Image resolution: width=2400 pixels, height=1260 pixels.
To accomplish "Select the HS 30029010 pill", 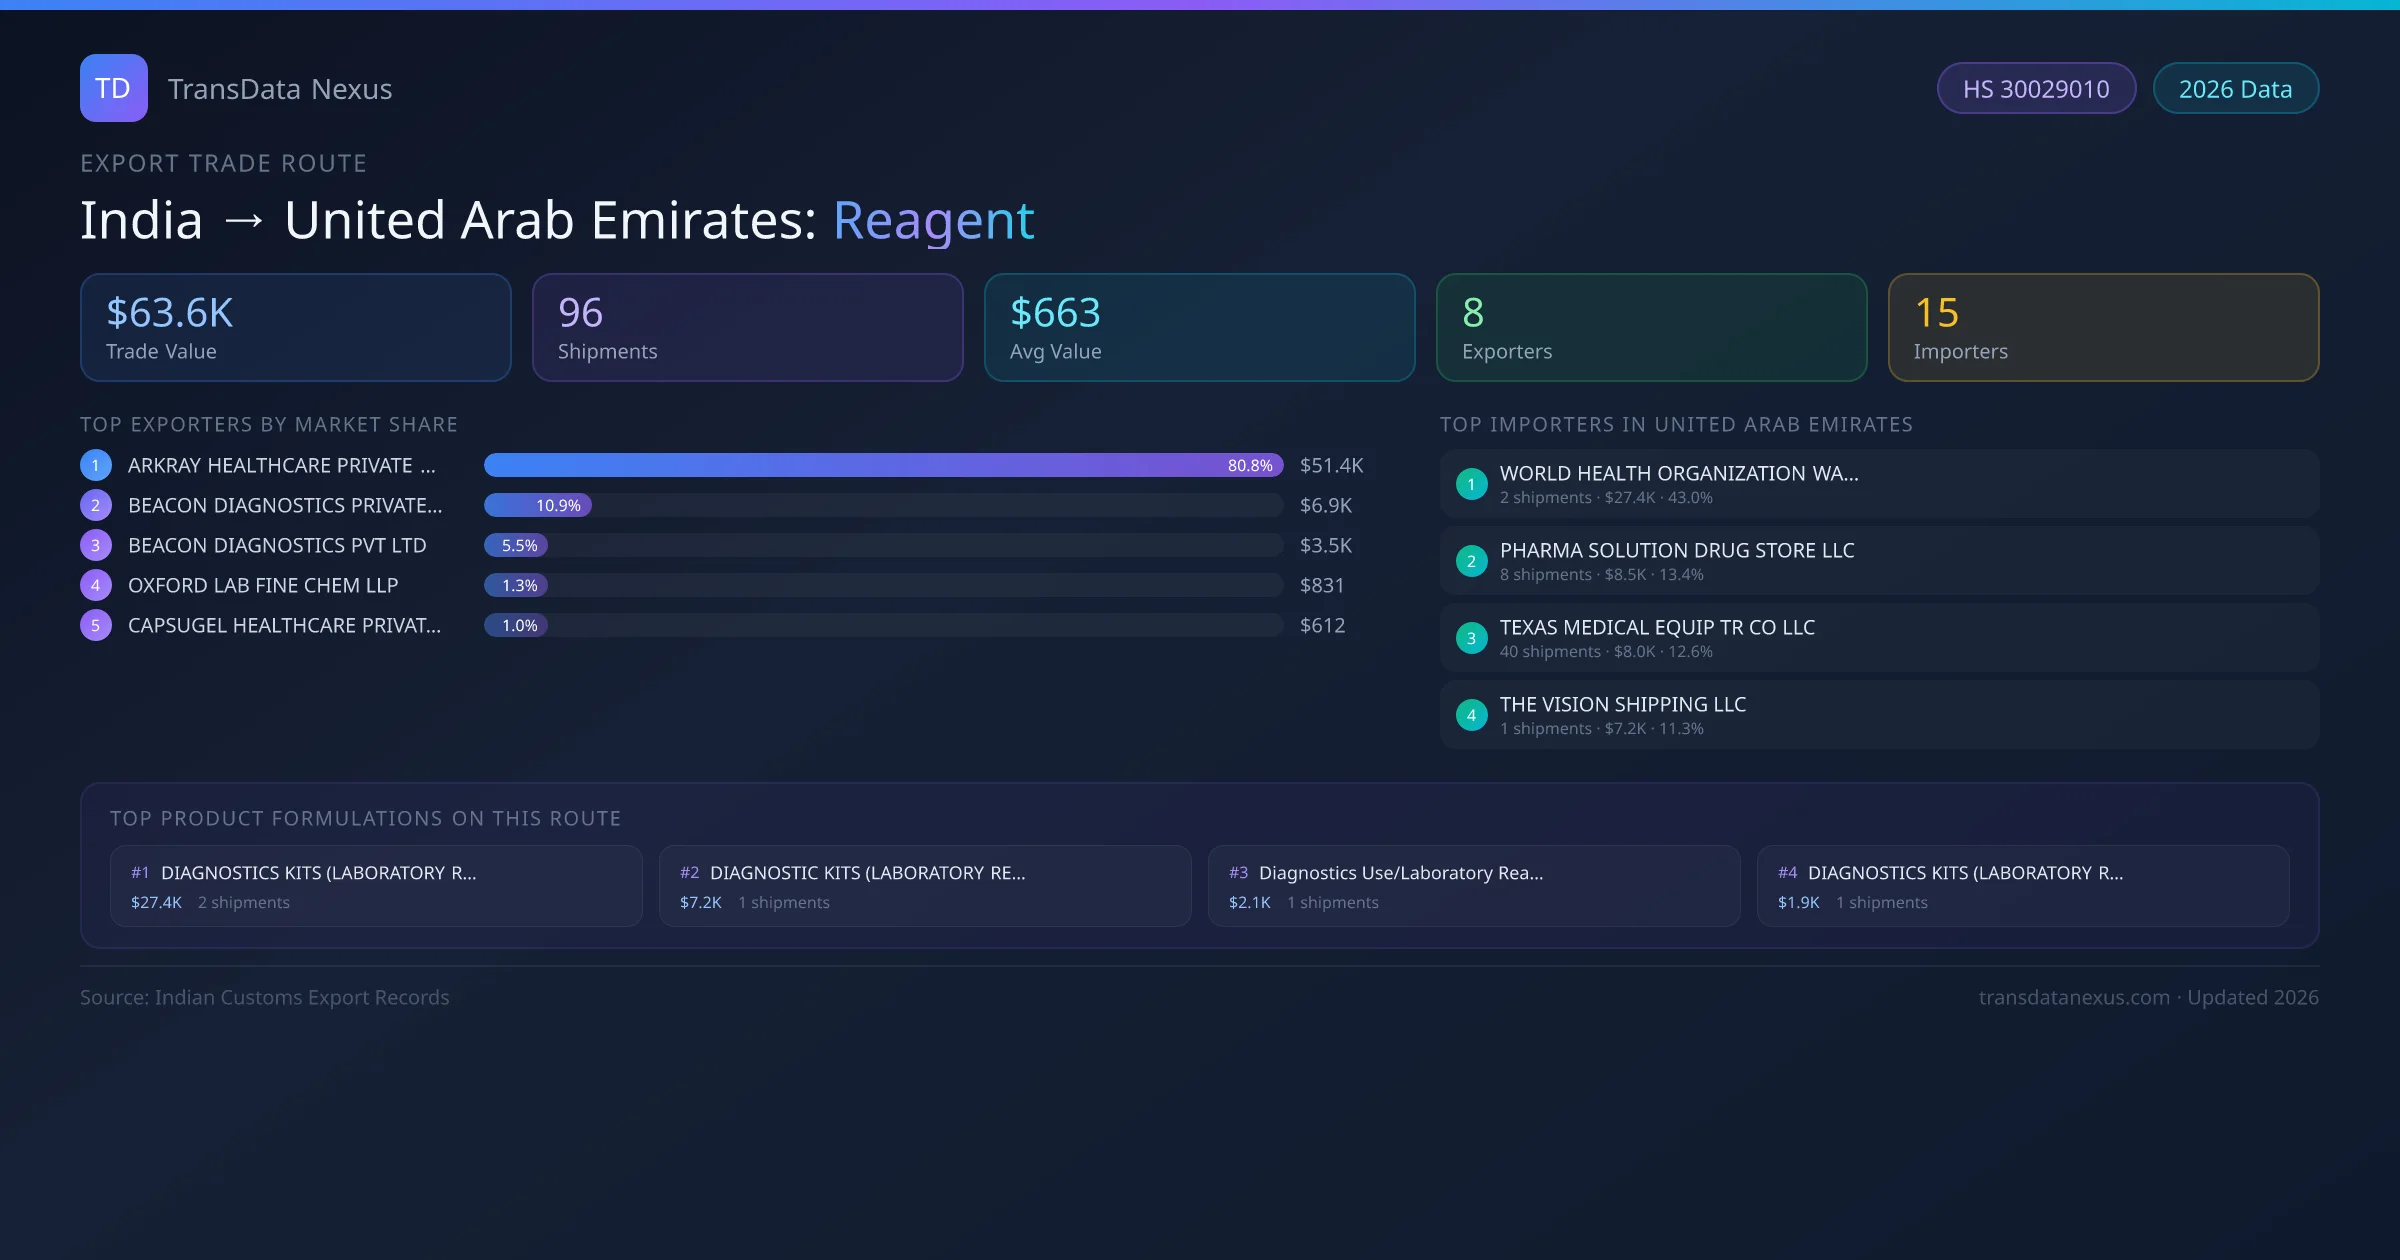I will click(x=2036, y=89).
